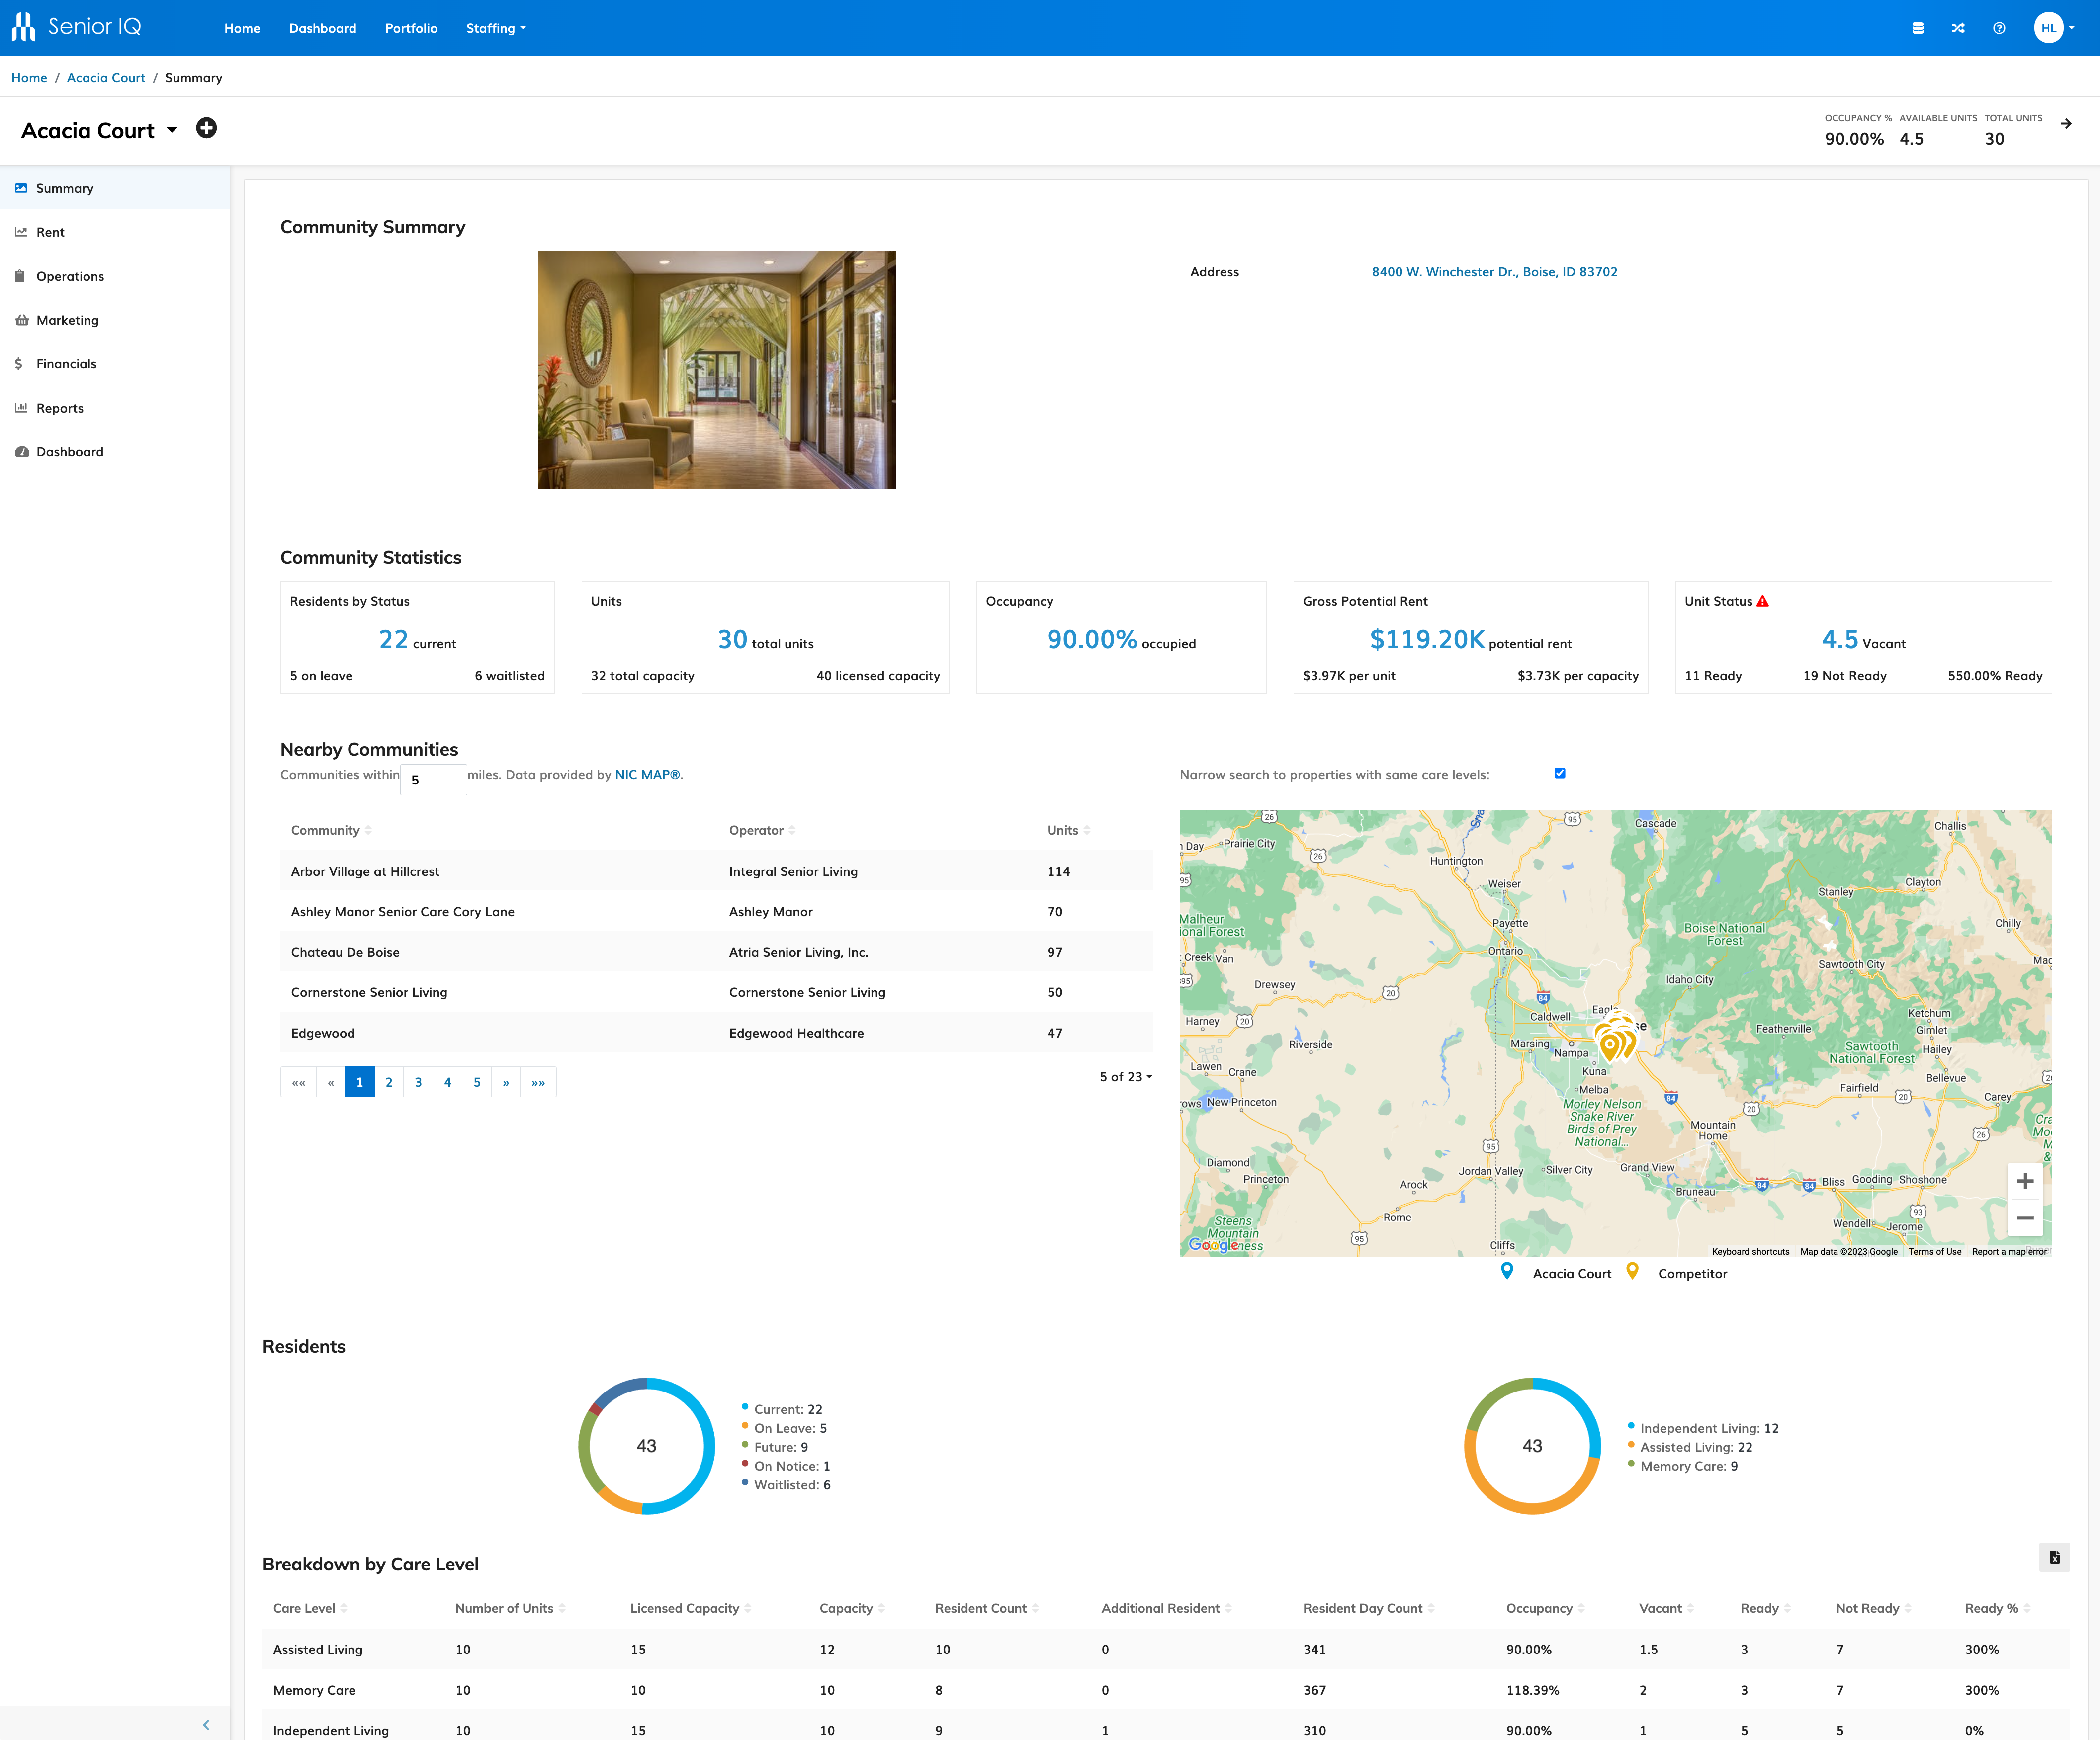Uncheck narrow search to same care levels
This screenshot has height=1740, width=2100.
[1560, 773]
